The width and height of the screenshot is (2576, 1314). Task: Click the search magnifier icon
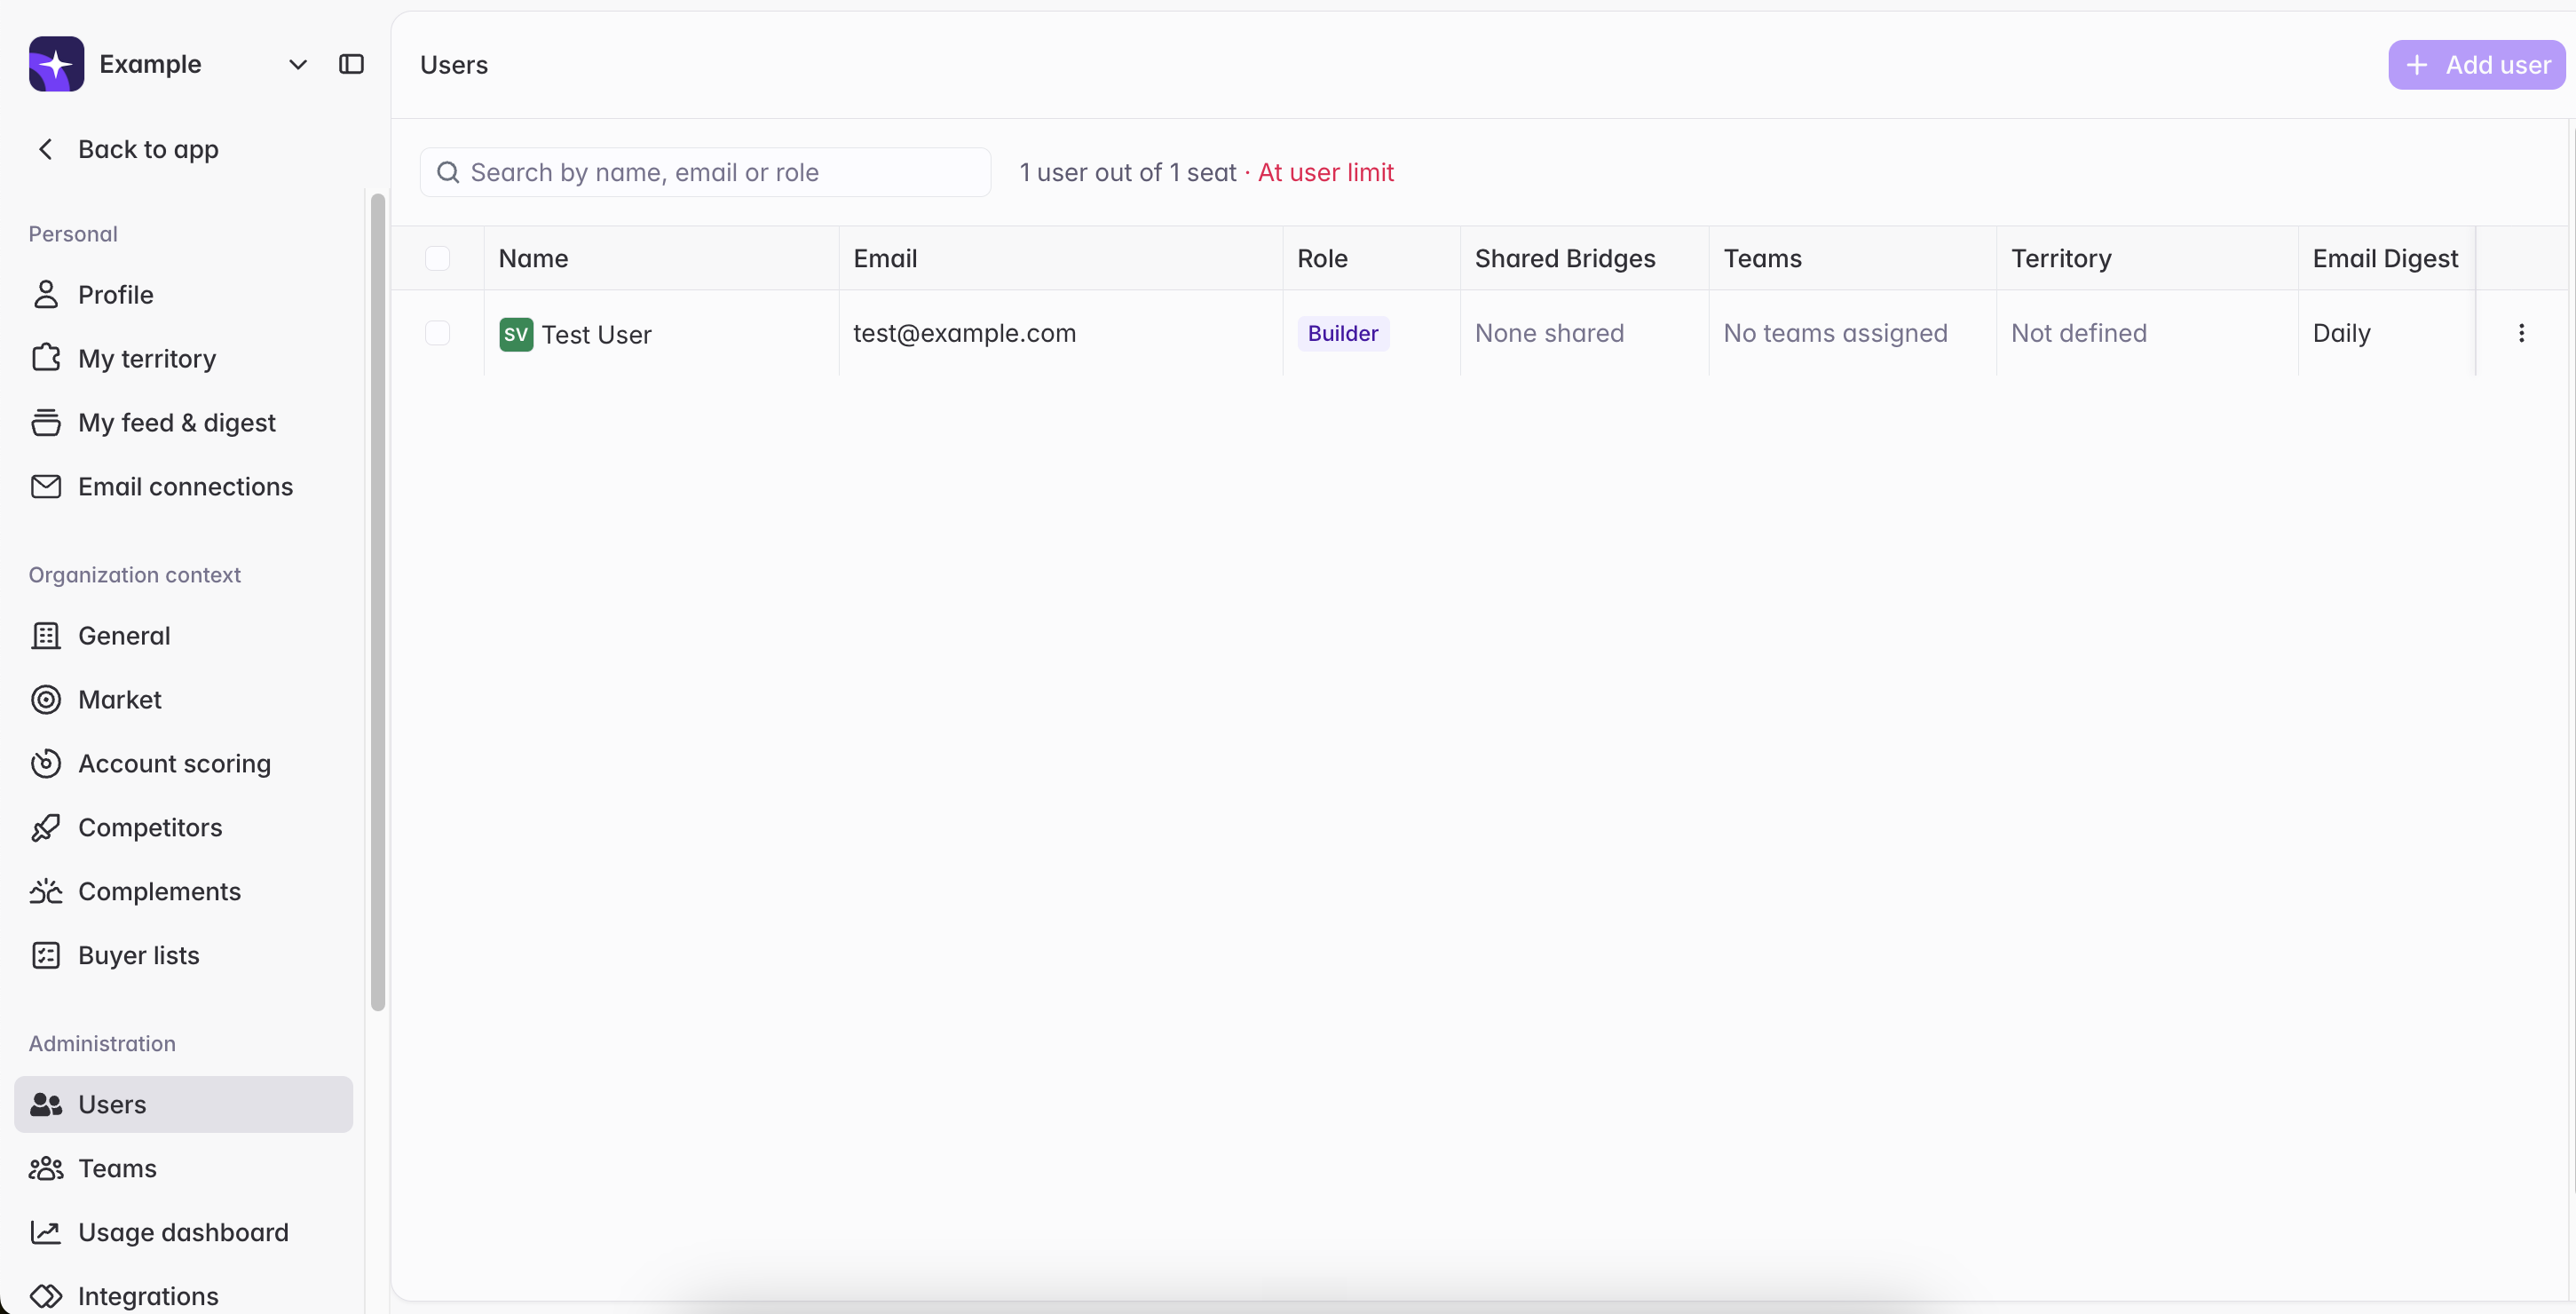448,172
